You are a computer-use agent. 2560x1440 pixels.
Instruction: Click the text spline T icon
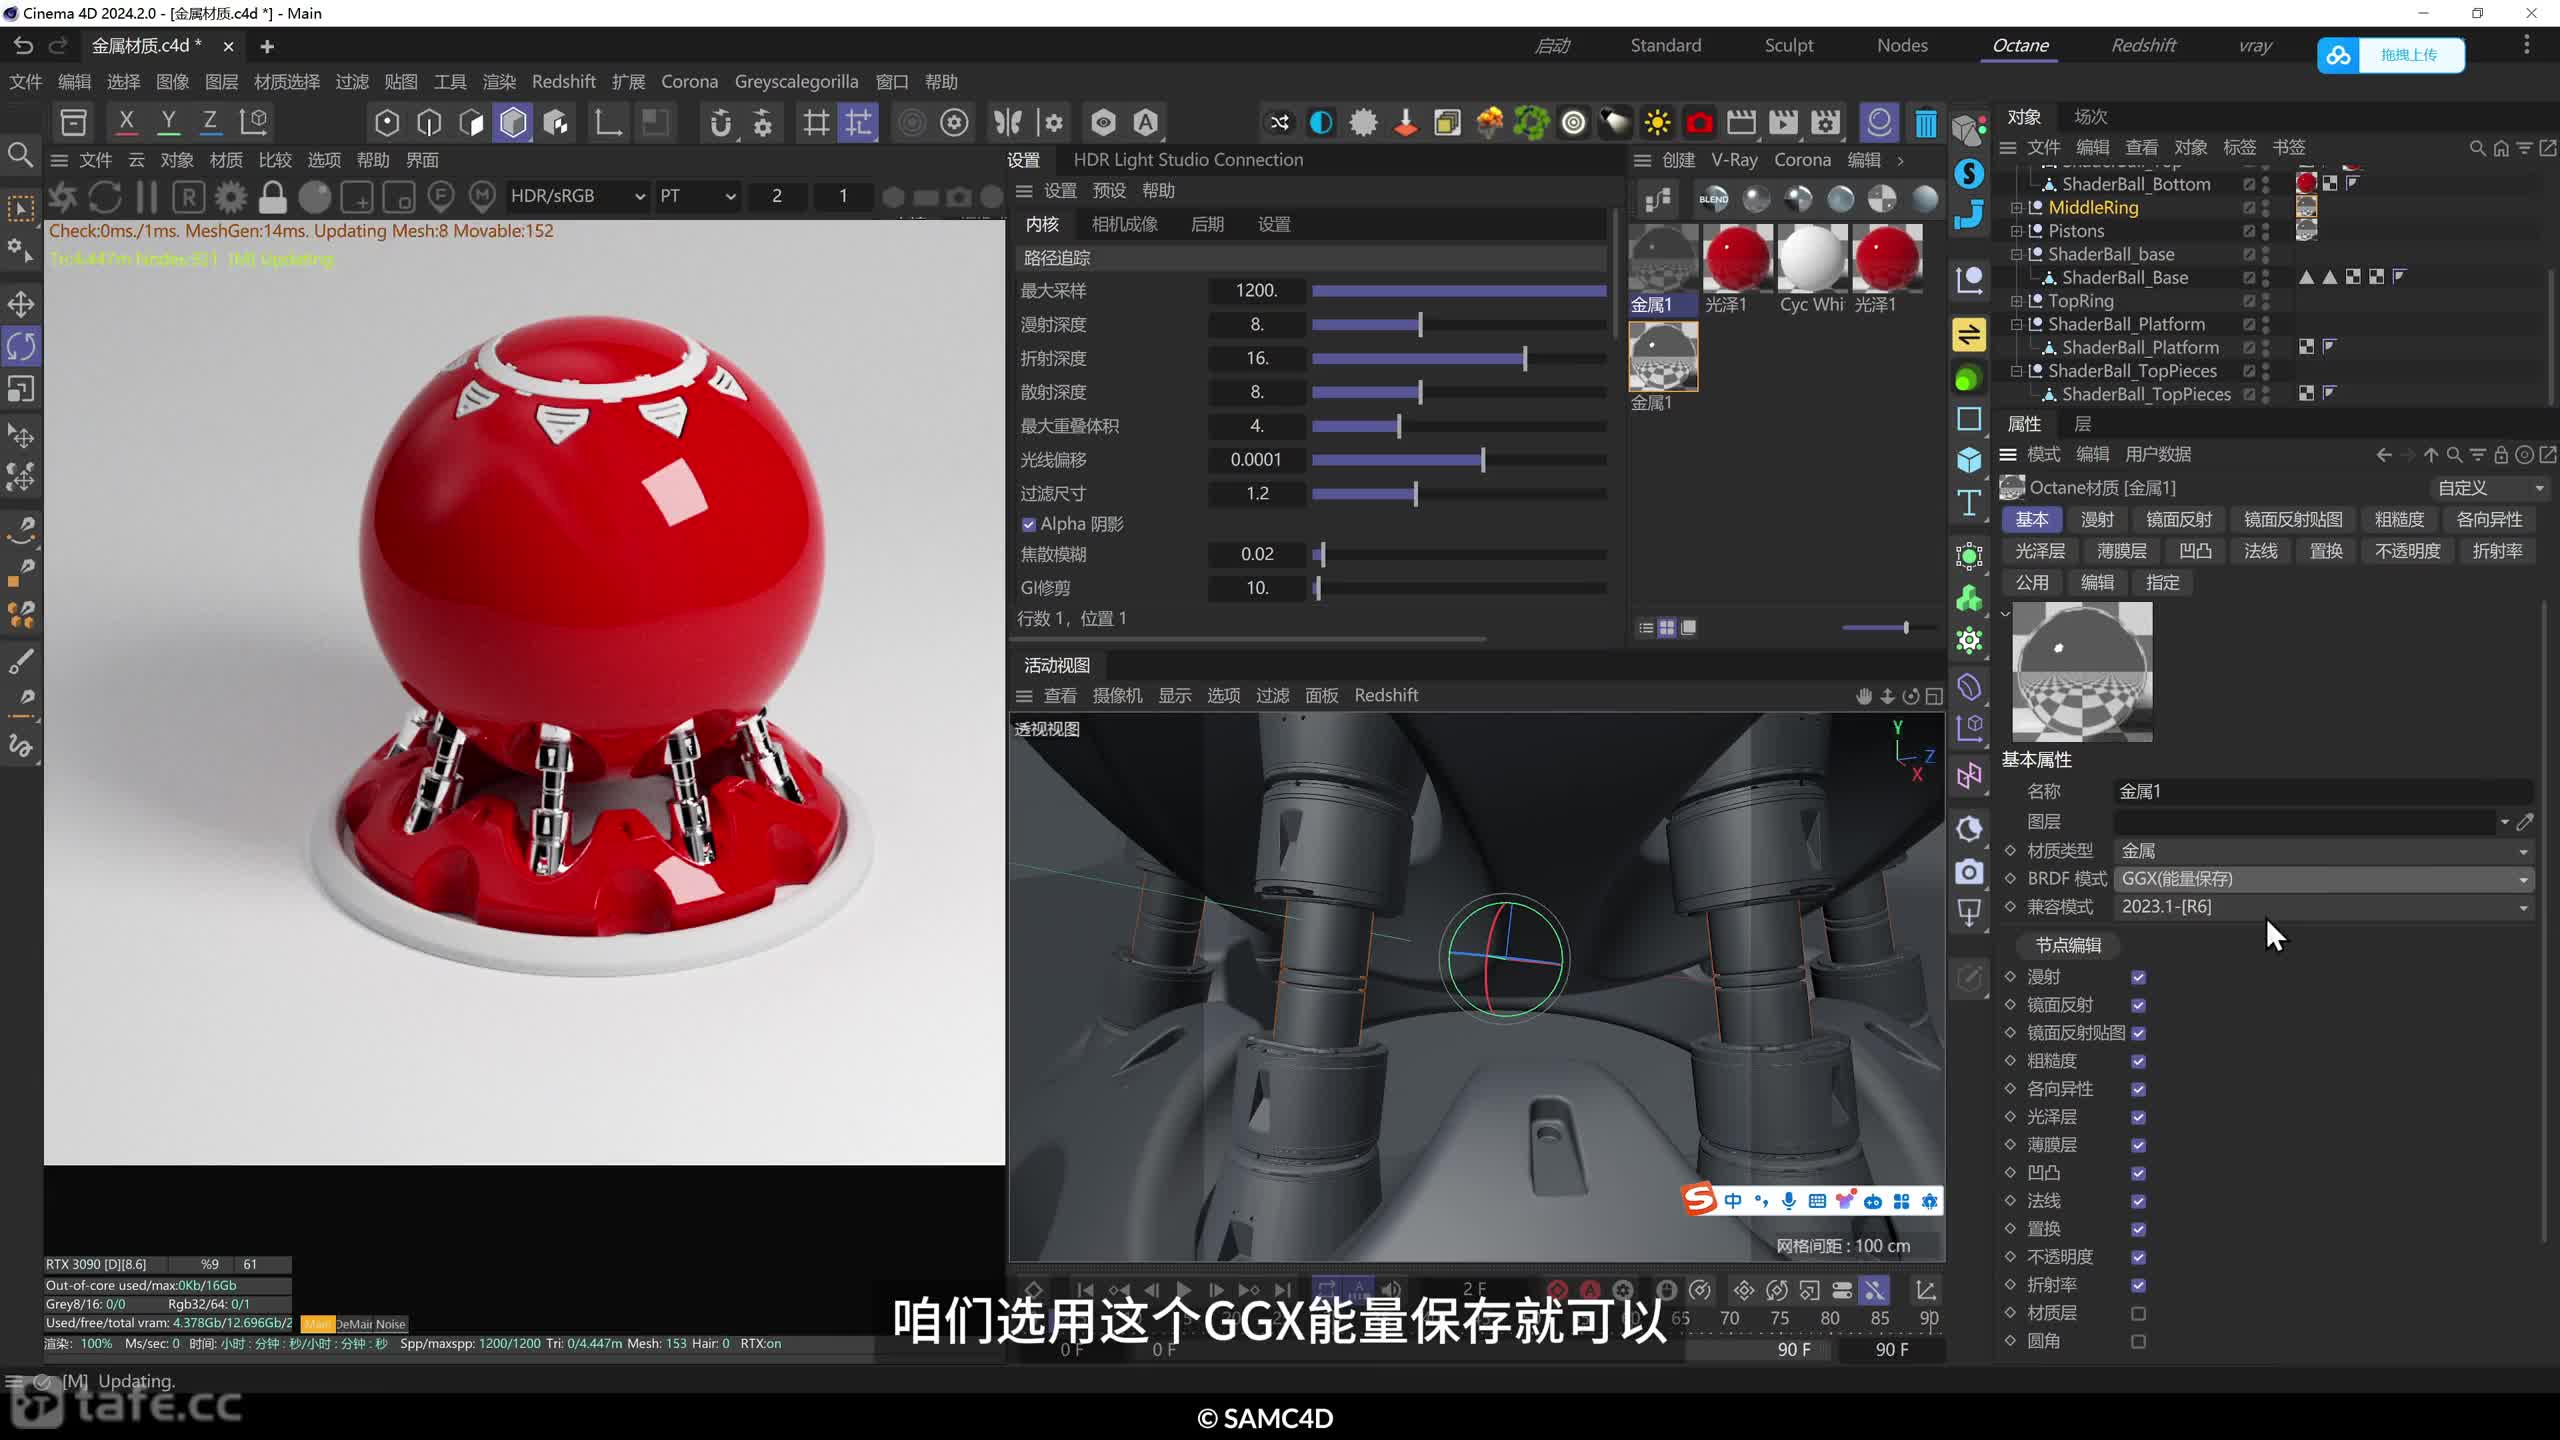pos(1969,502)
